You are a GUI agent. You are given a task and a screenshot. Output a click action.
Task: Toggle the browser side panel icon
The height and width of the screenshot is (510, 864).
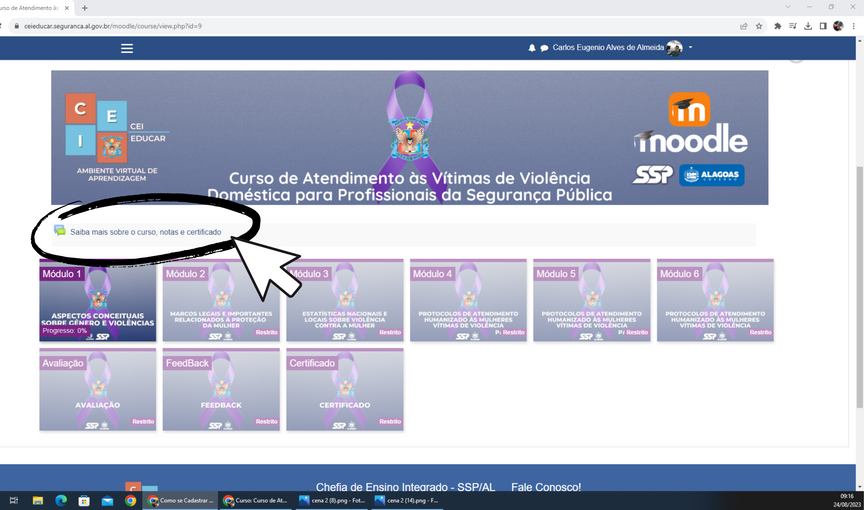pos(823,26)
